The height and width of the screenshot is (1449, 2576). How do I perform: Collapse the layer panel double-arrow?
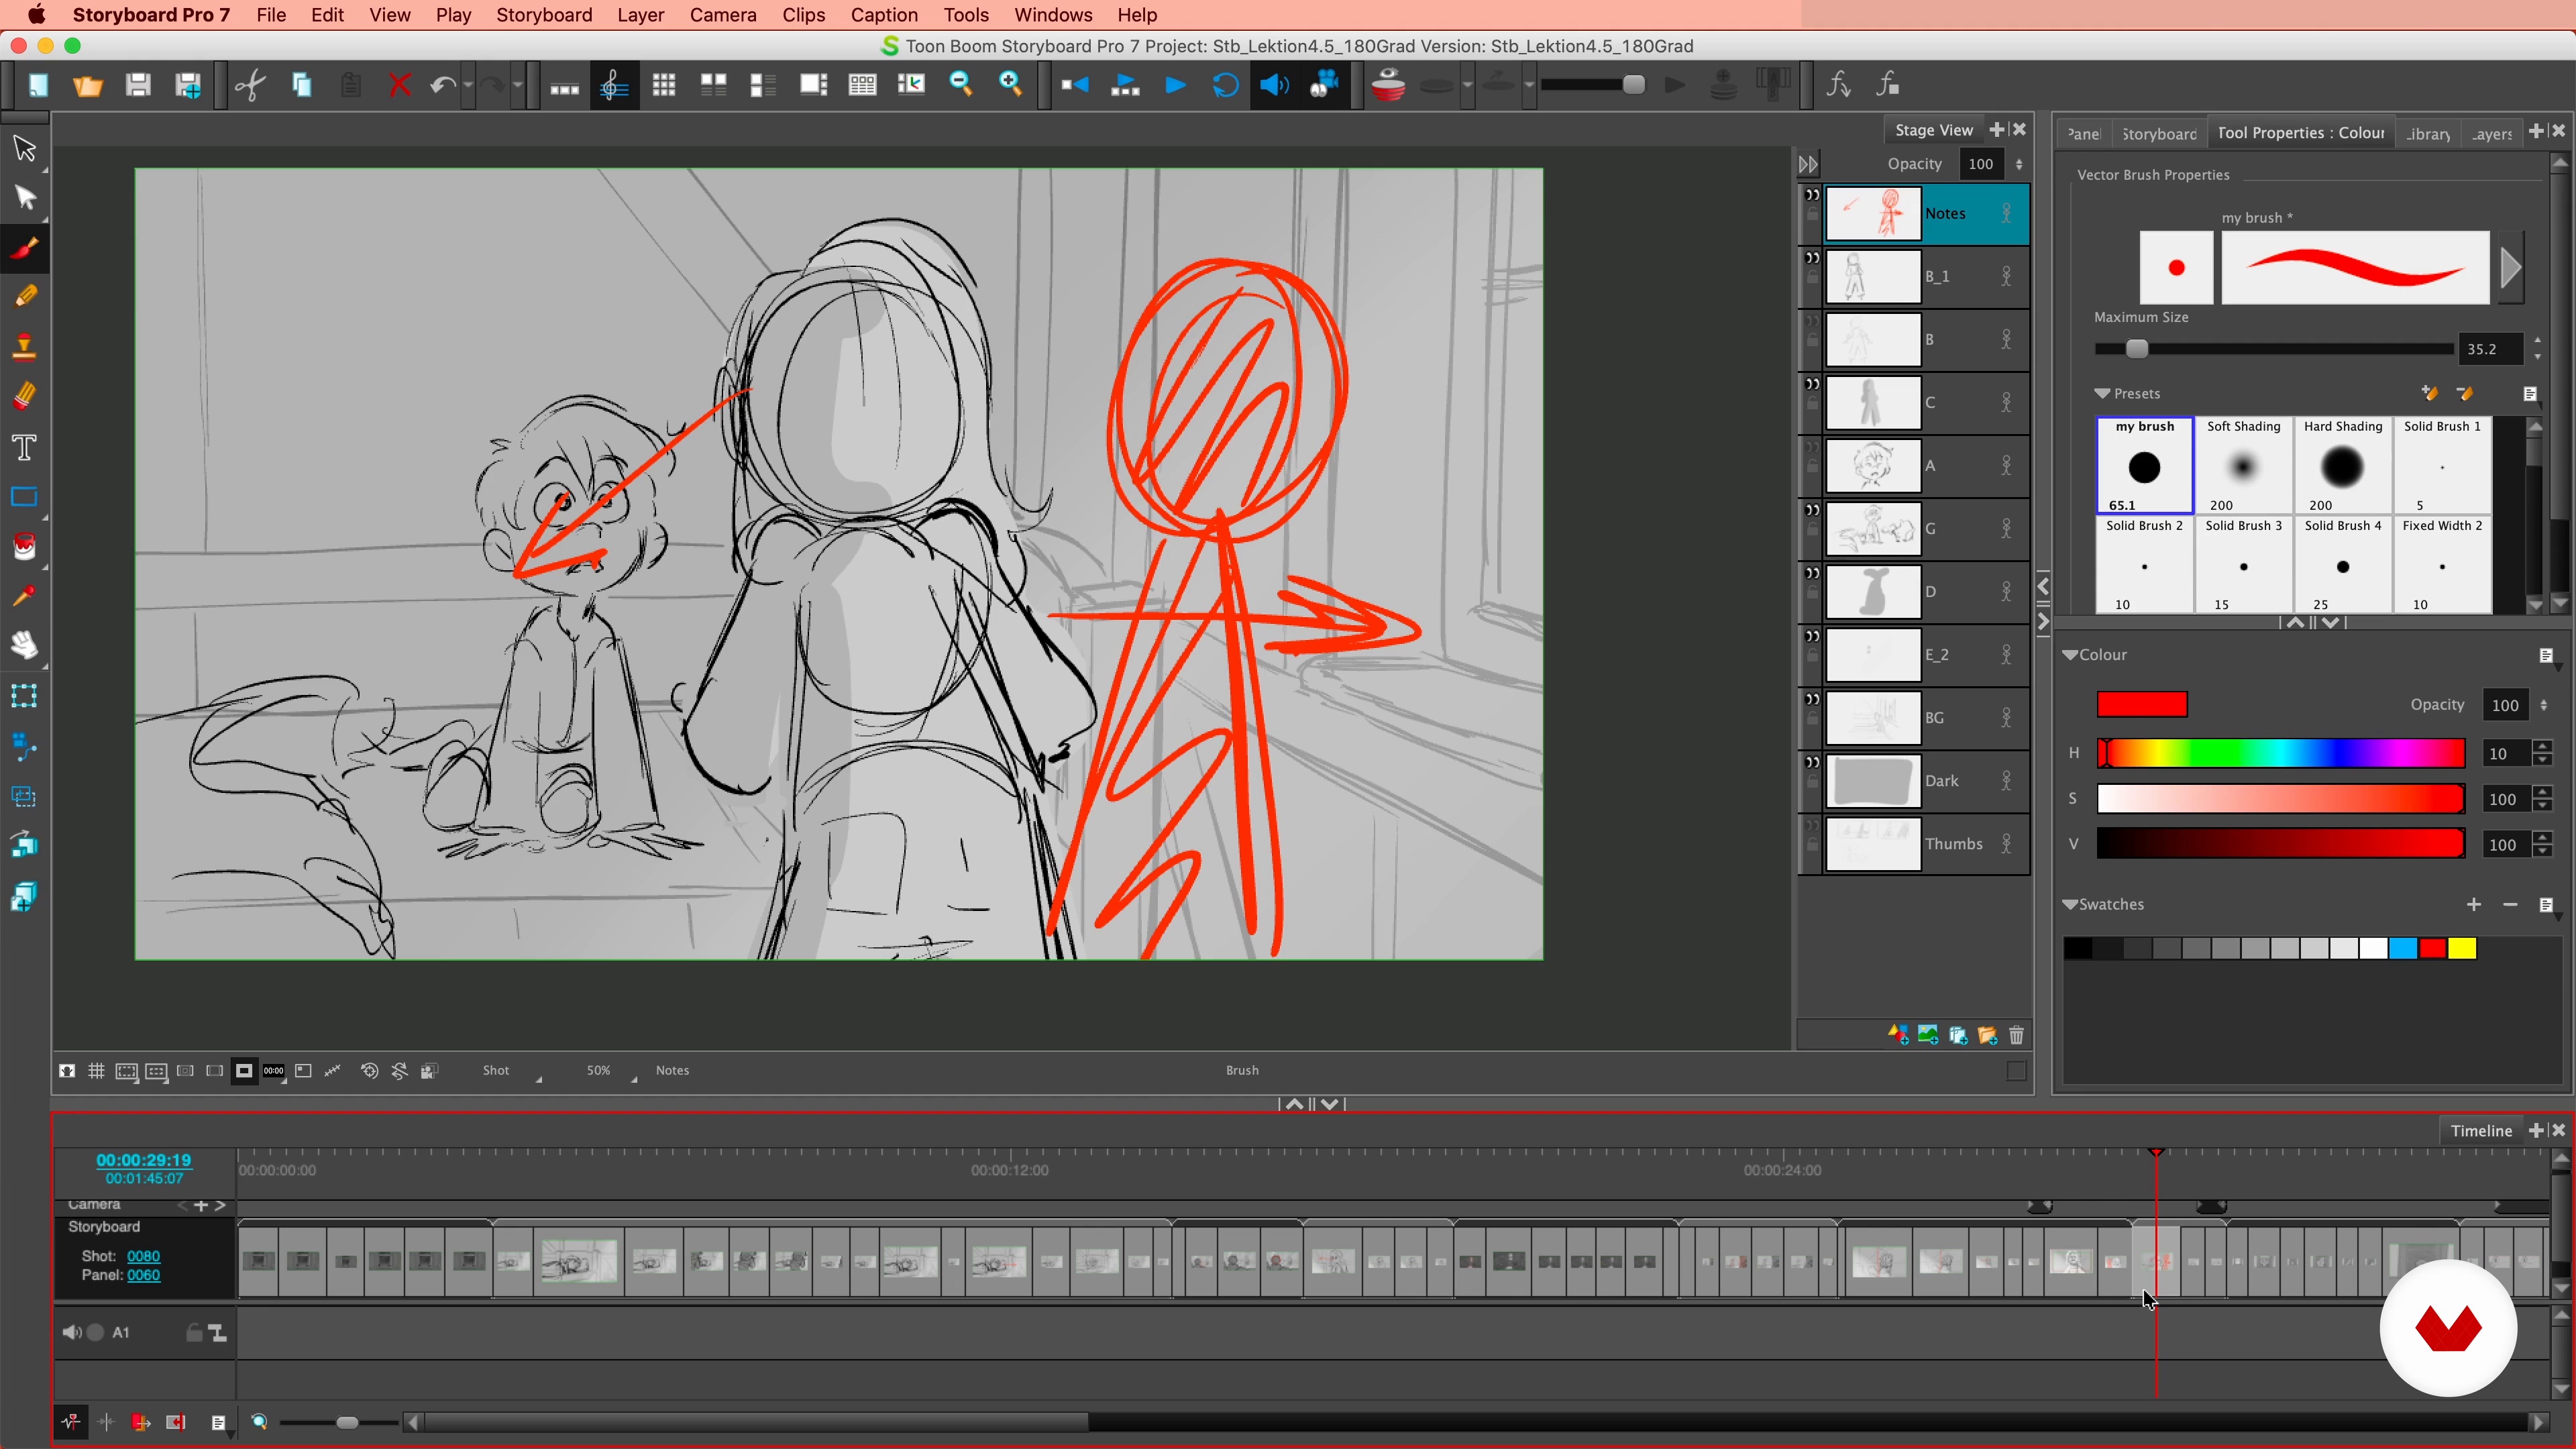point(1808,164)
